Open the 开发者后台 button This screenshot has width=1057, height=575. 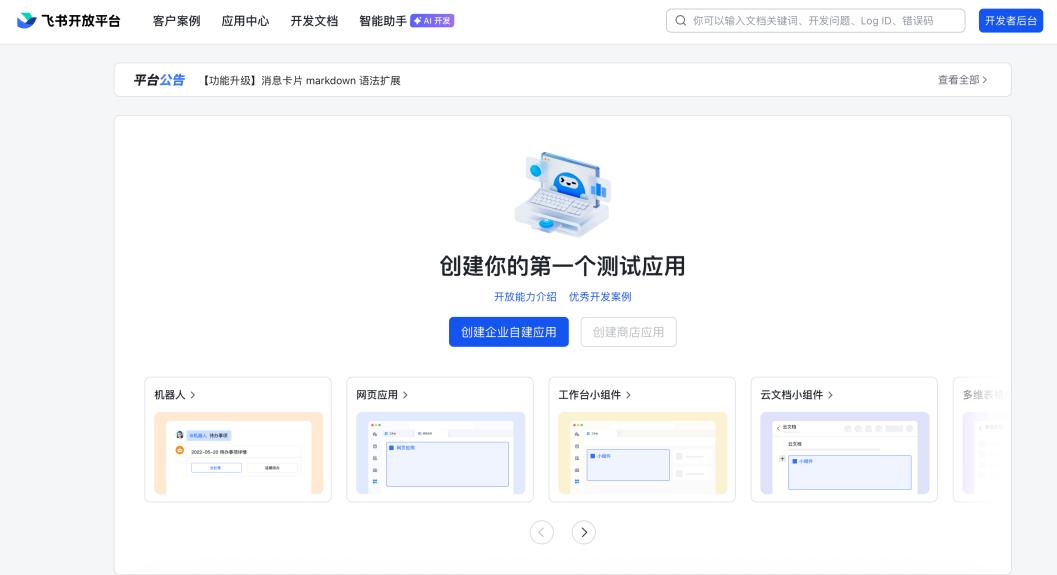[1010, 21]
